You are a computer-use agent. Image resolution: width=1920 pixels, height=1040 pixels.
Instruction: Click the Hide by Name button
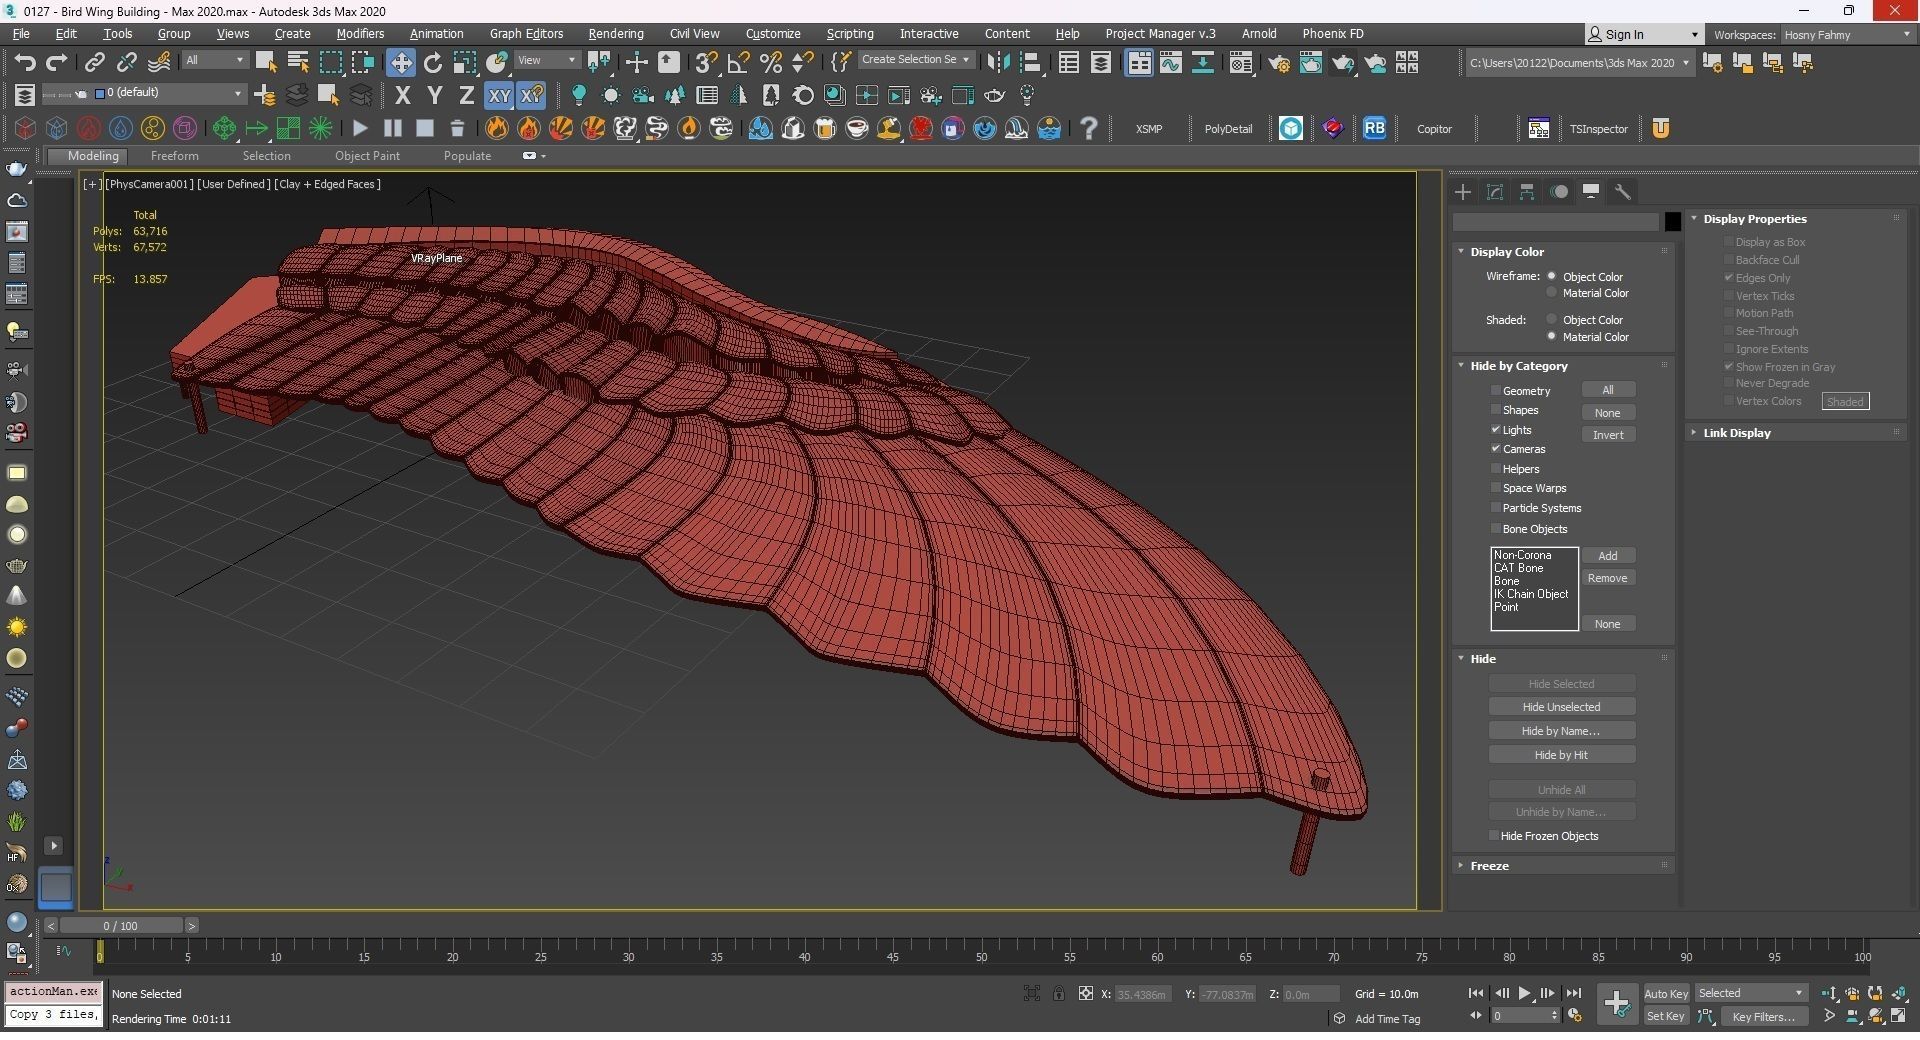coord(1561,731)
